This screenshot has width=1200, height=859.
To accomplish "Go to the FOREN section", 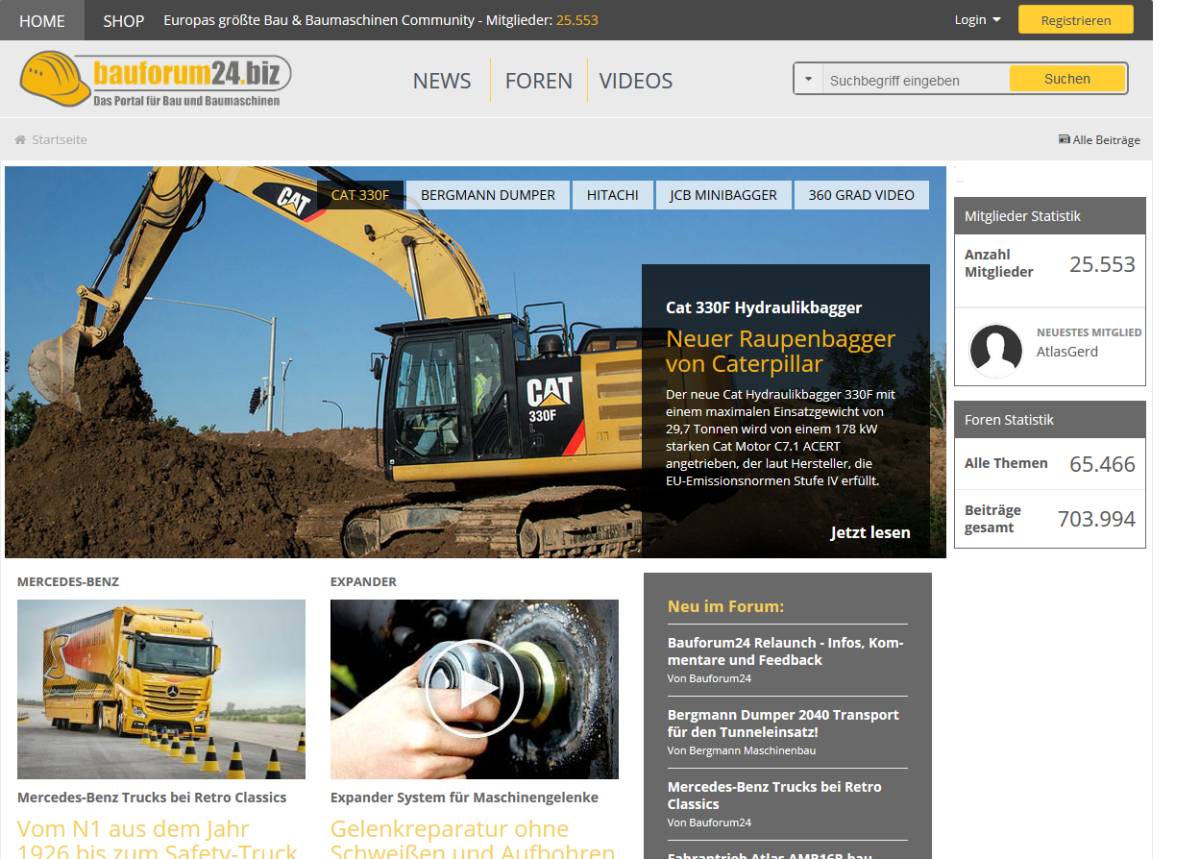I will (x=539, y=81).
